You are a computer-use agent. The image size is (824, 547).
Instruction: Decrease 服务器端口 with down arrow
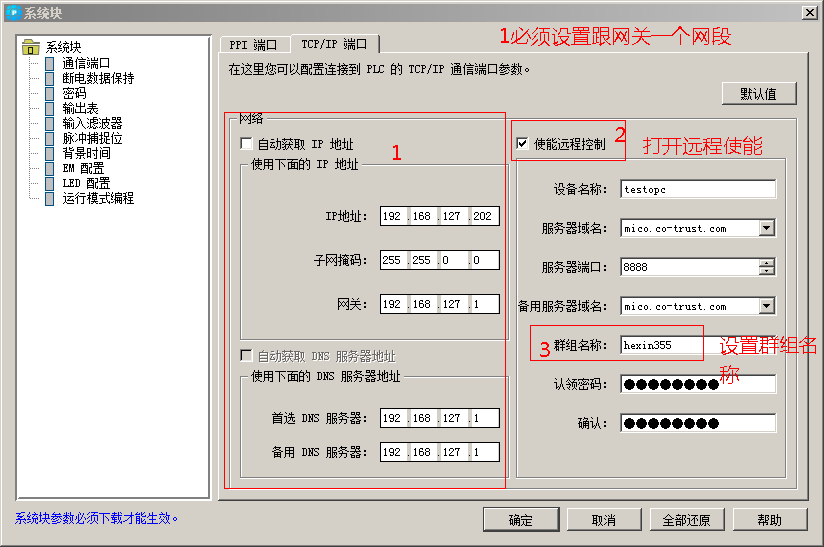[767, 271]
